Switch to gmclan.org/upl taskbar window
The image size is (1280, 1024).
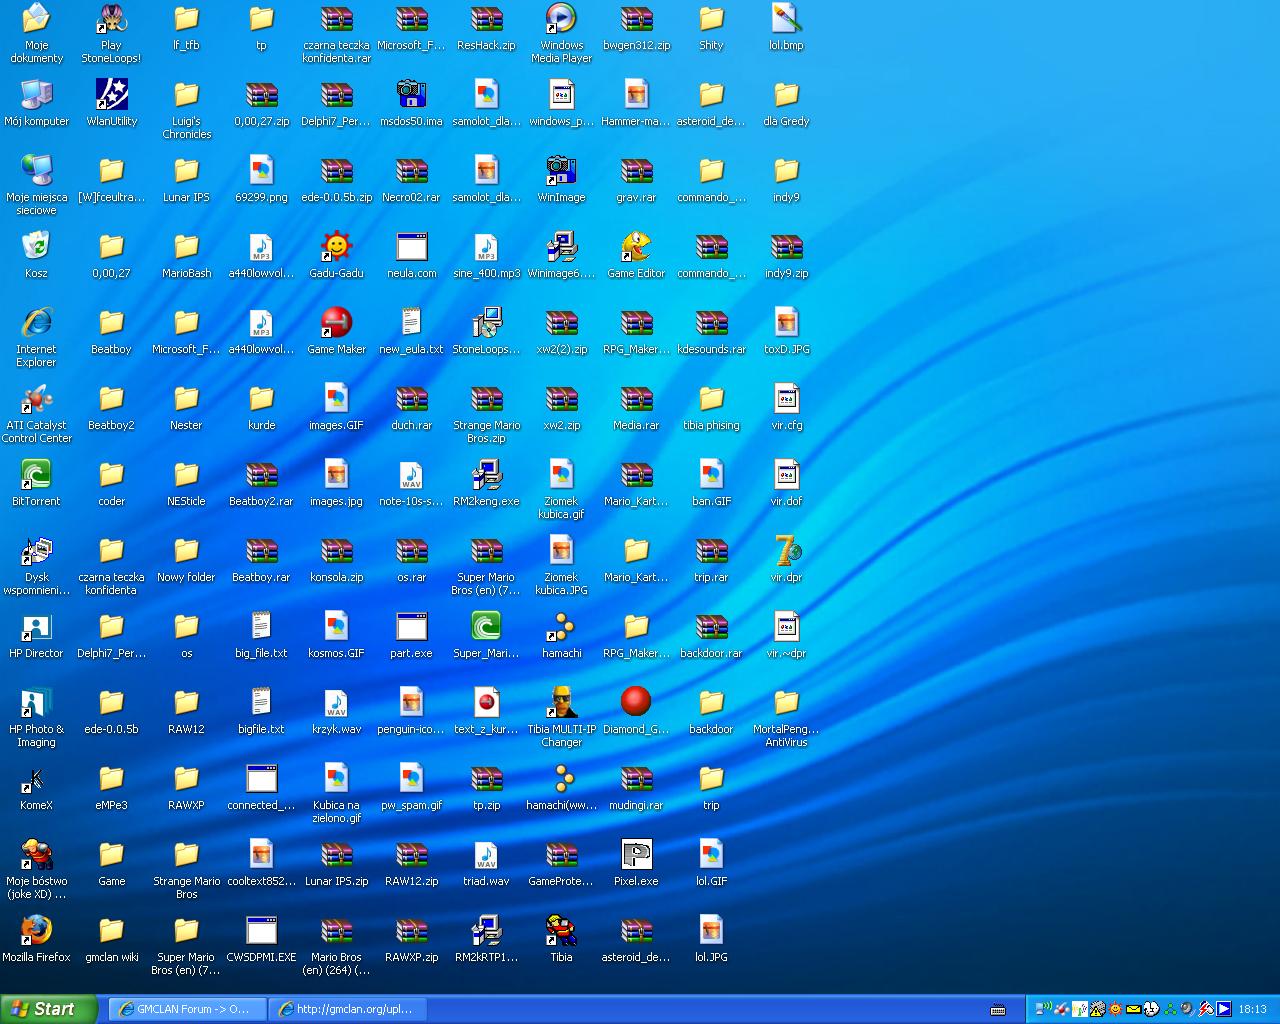346,1009
